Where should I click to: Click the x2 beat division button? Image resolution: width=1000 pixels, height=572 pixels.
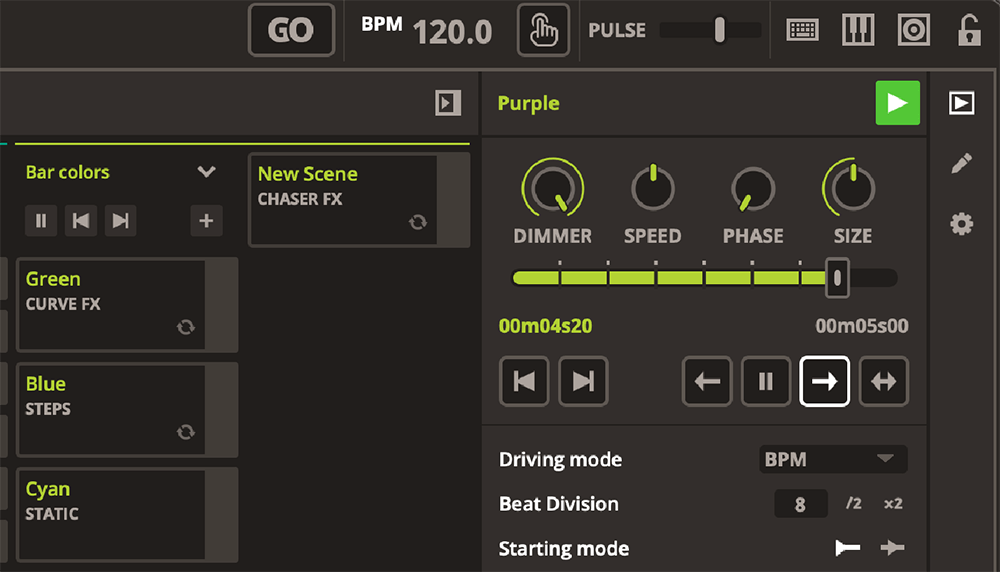(x=892, y=504)
